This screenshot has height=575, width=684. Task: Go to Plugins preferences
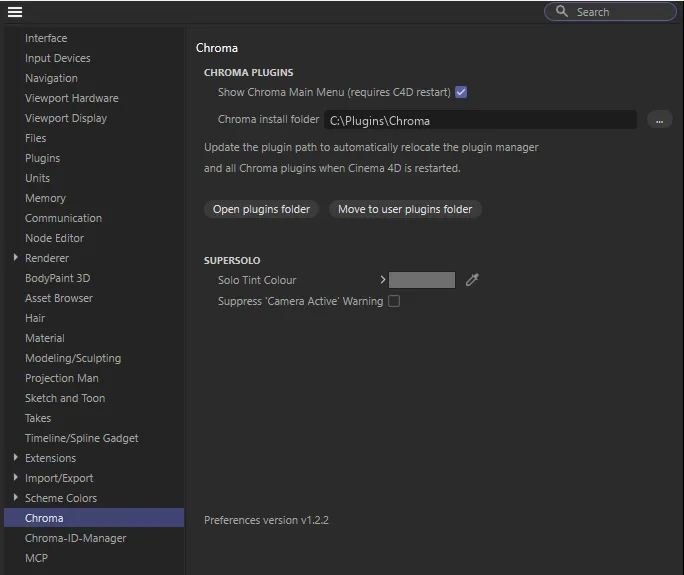pos(42,158)
